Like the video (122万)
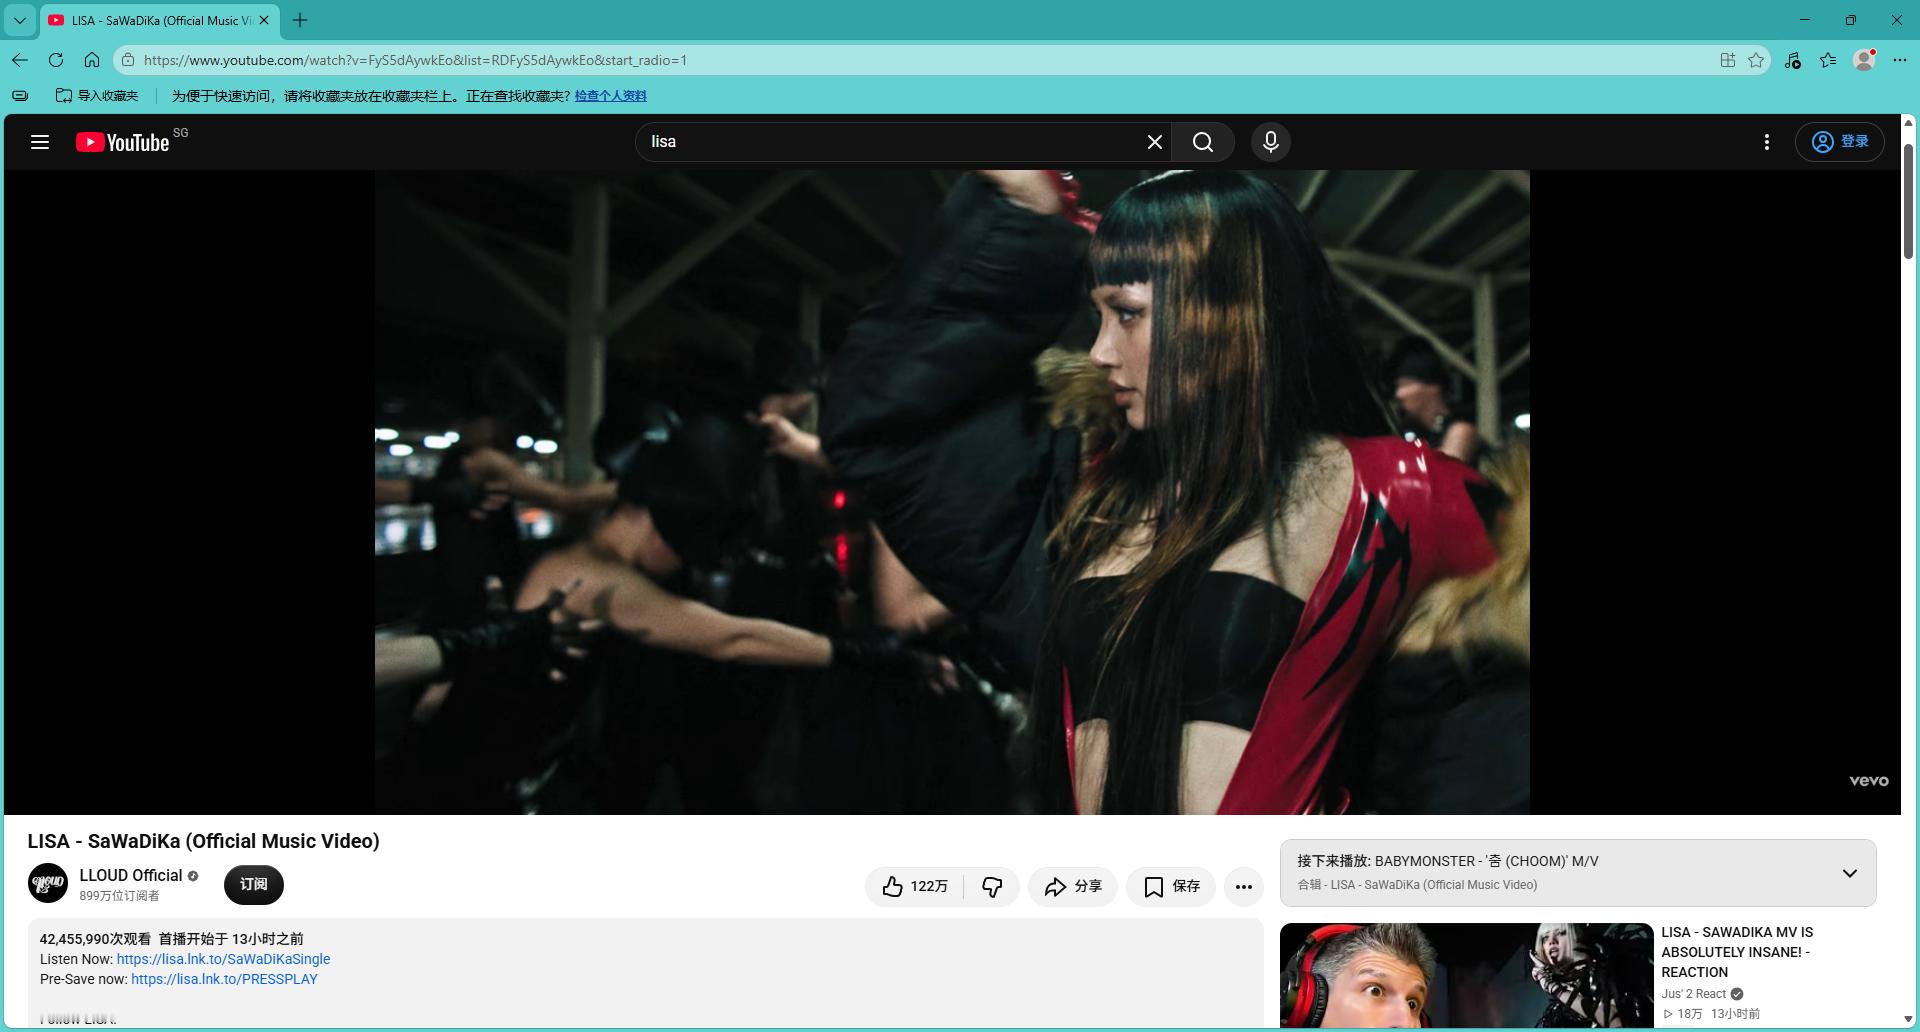The width and height of the screenshot is (1920, 1032). [915, 886]
